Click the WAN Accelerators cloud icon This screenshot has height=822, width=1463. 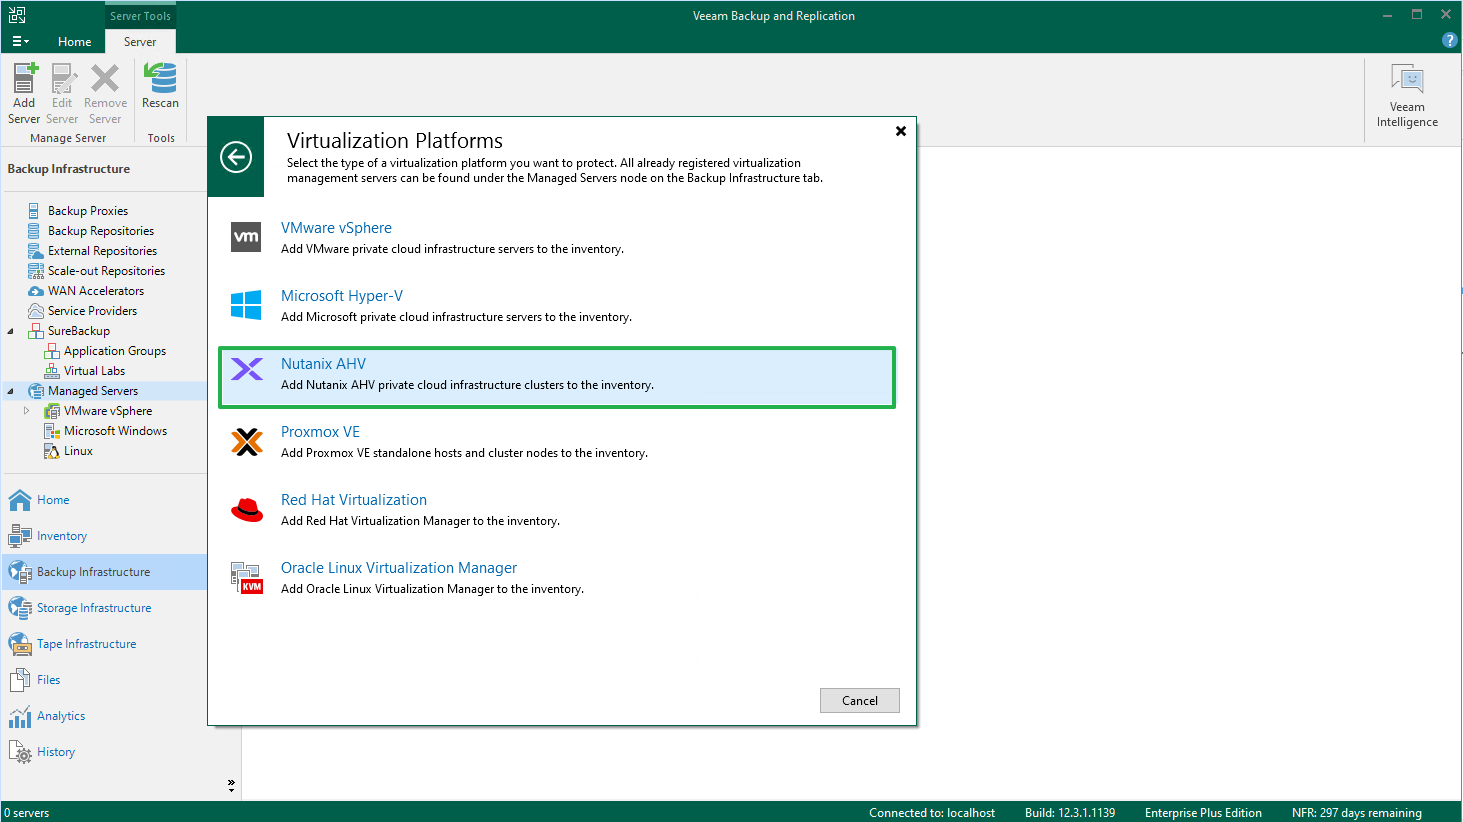coord(36,291)
